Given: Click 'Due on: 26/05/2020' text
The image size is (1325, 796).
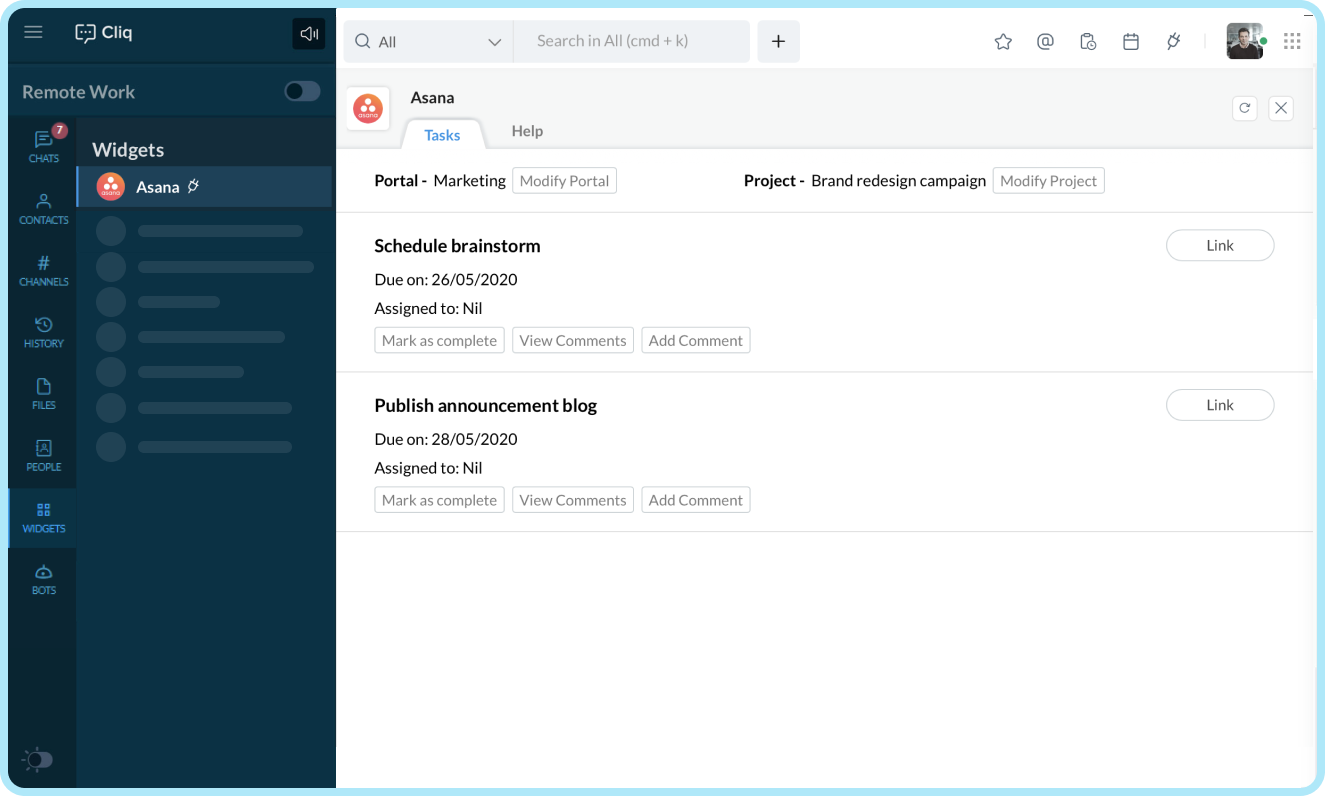Looking at the screenshot, I should tap(446, 279).
